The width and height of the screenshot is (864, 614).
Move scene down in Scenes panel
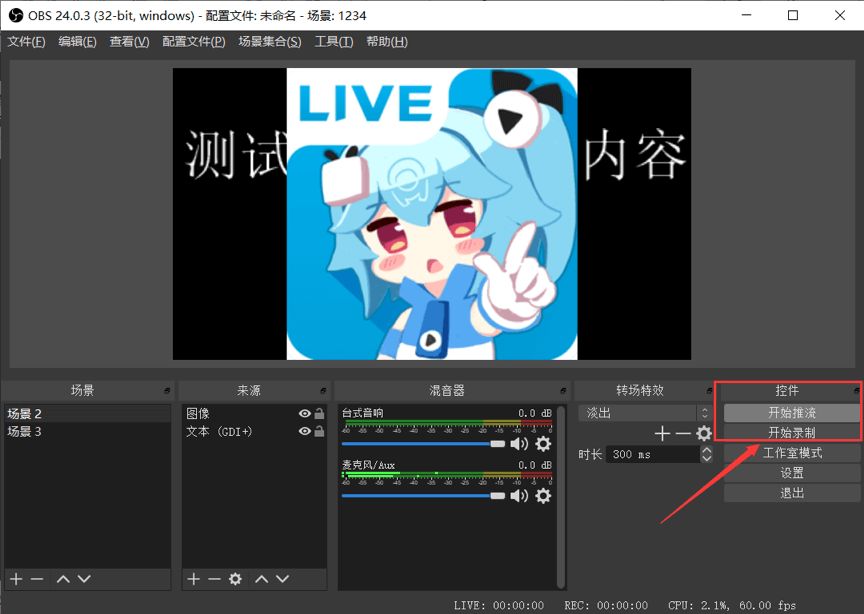[x=84, y=579]
